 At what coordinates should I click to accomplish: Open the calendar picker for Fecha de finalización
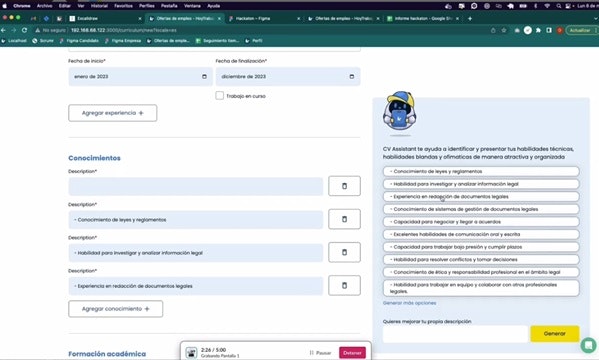point(352,76)
